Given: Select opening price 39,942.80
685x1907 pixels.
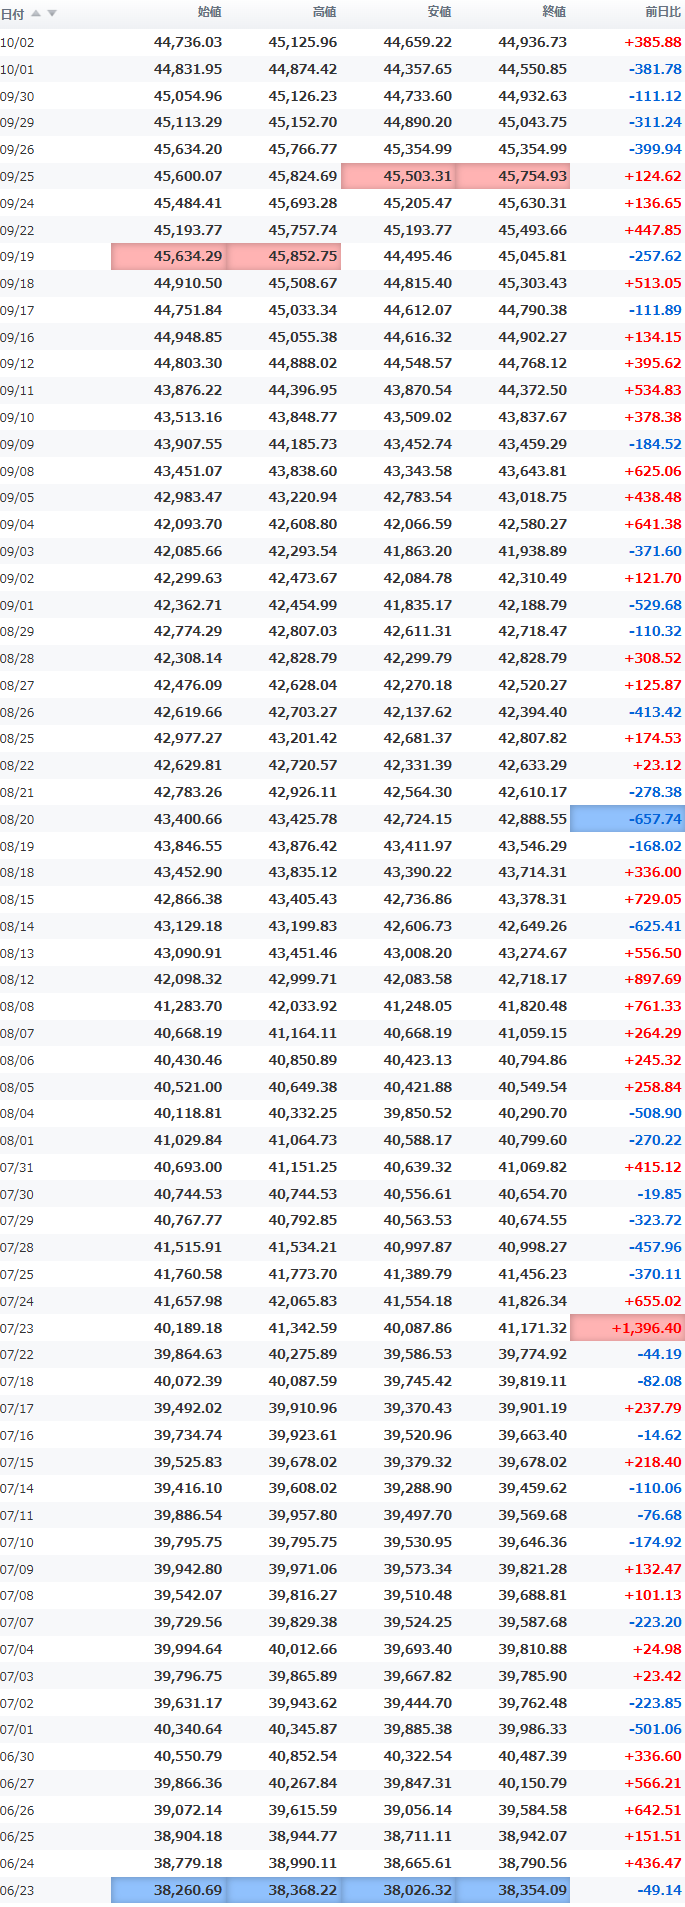Looking at the screenshot, I should point(188,1569).
